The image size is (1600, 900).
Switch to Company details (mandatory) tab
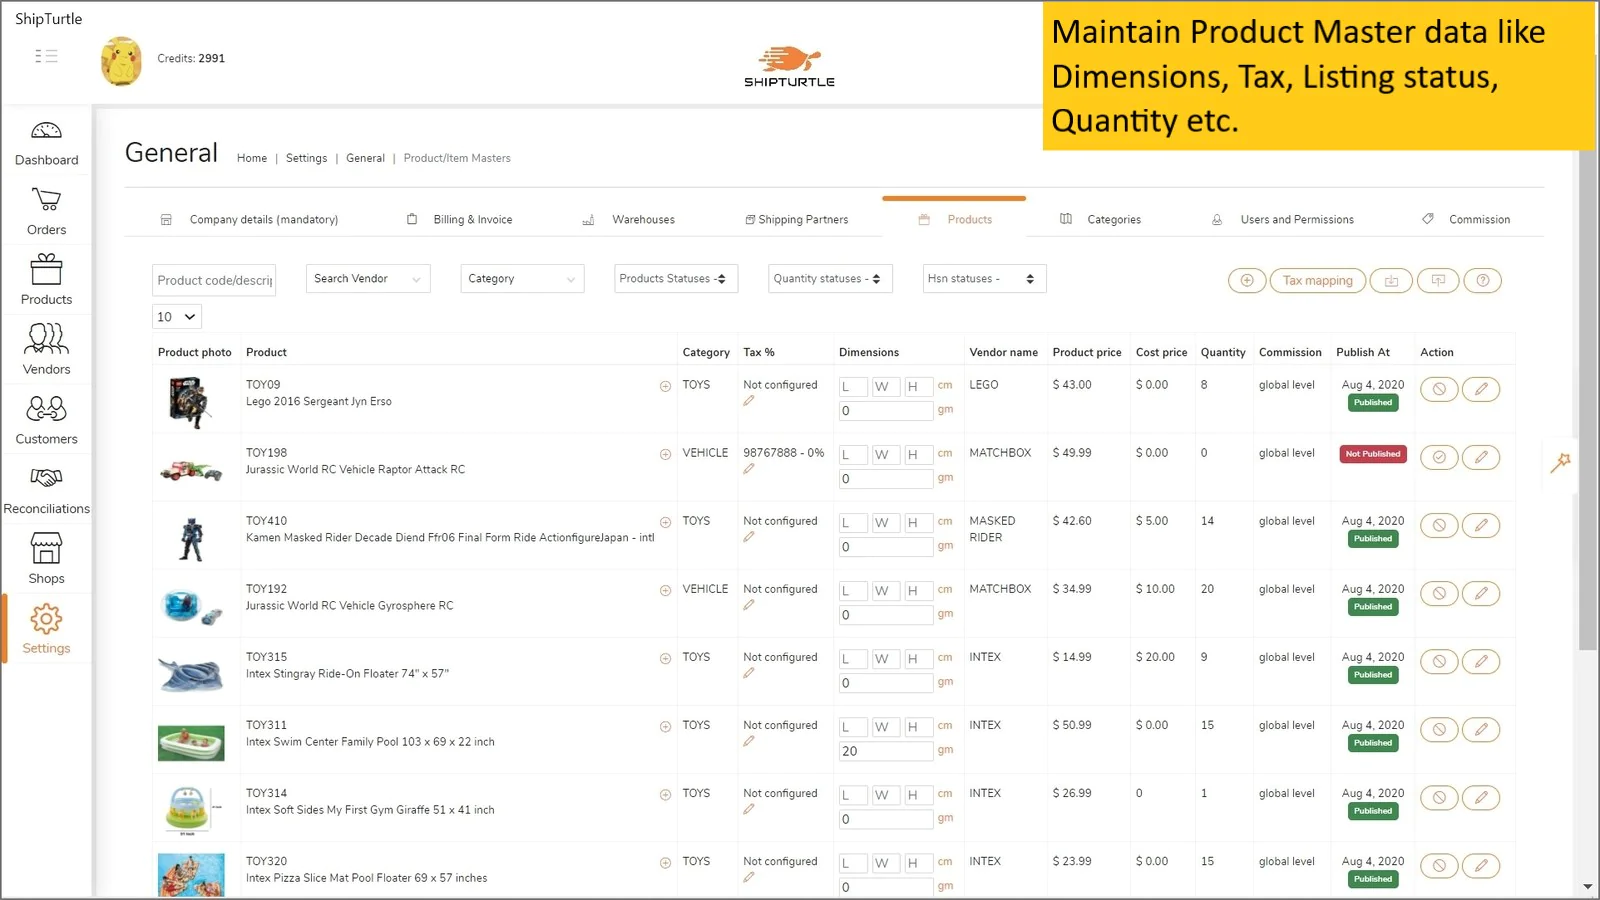250,220
